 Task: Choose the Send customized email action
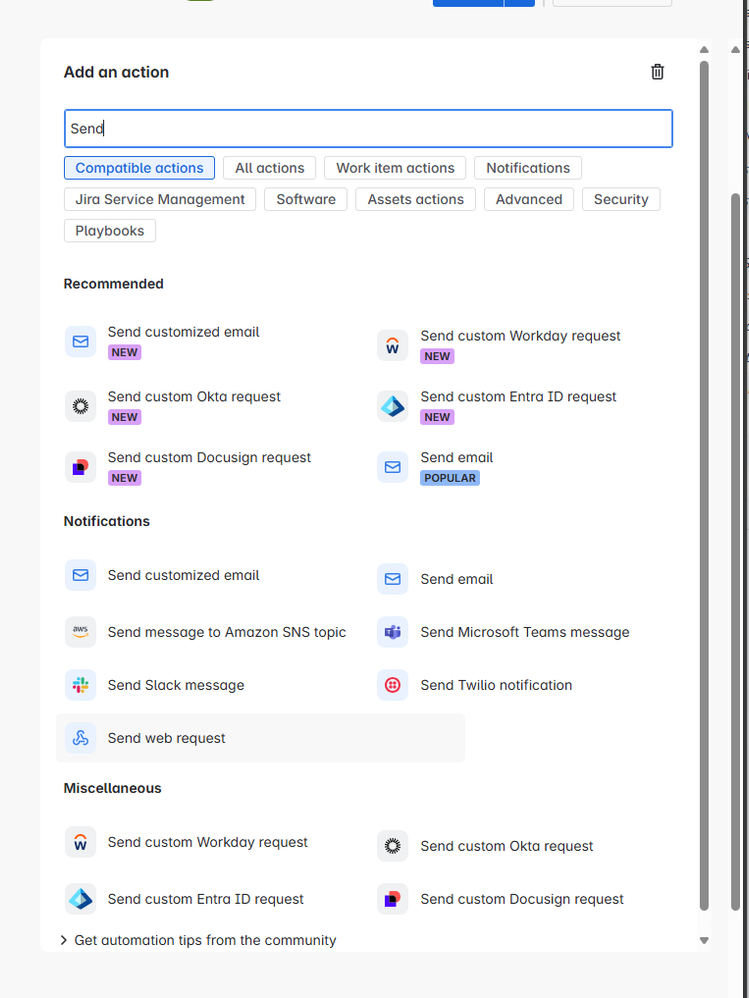coord(183,331)
